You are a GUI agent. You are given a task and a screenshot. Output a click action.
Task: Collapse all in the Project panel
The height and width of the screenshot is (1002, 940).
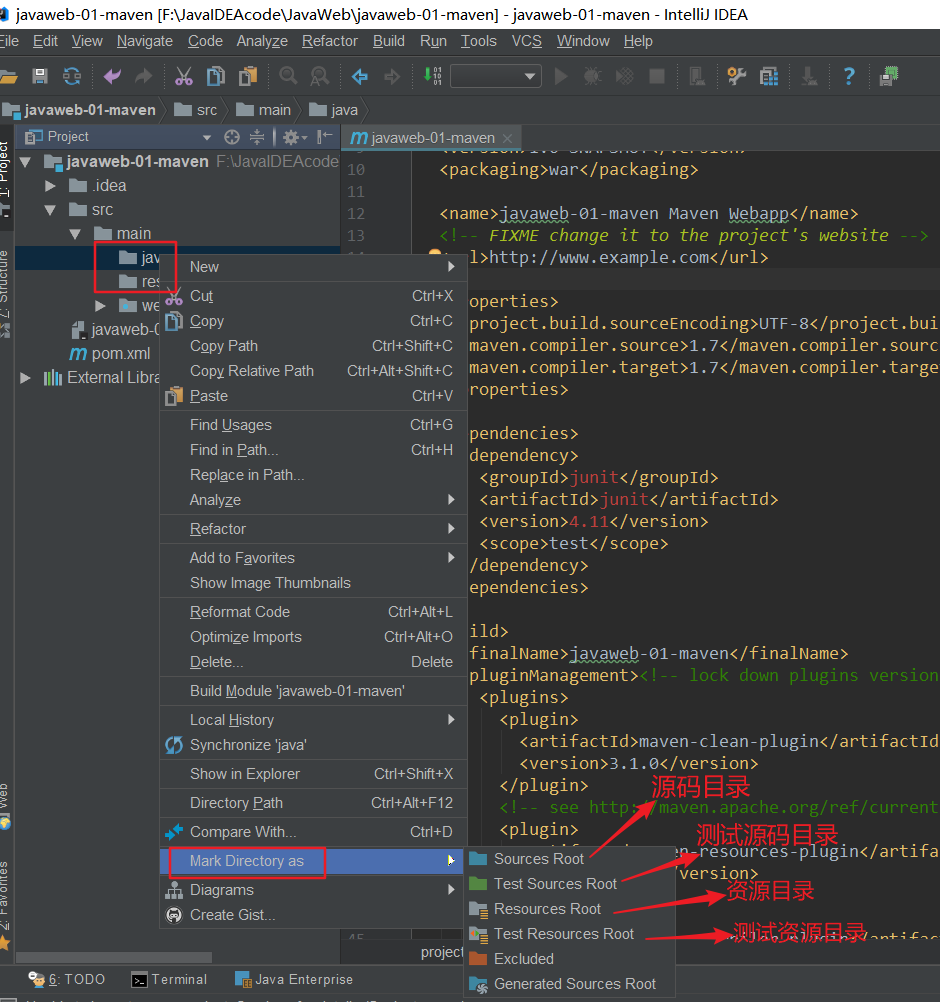pos(257,137)
